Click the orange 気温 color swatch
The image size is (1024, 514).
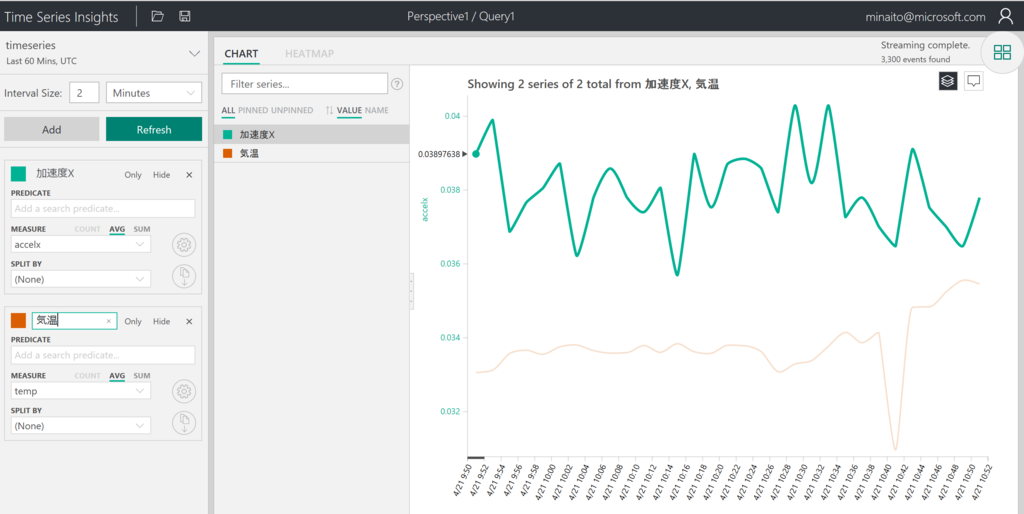(18, 321)
